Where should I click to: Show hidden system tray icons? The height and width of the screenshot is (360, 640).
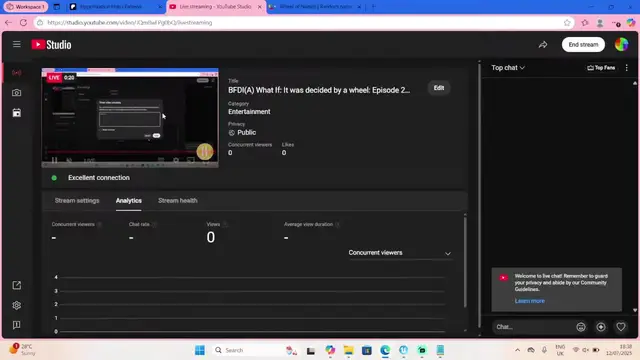coord(517,350)
